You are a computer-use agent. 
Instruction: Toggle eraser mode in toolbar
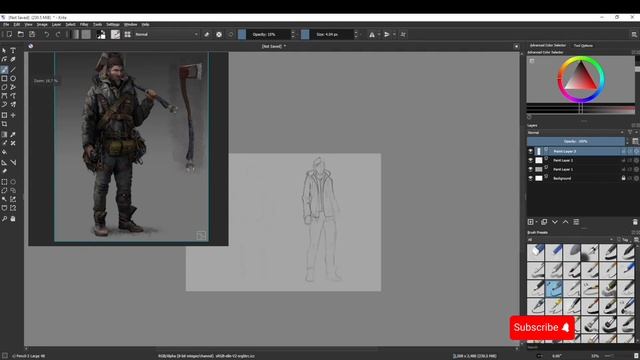click(207, 35)
